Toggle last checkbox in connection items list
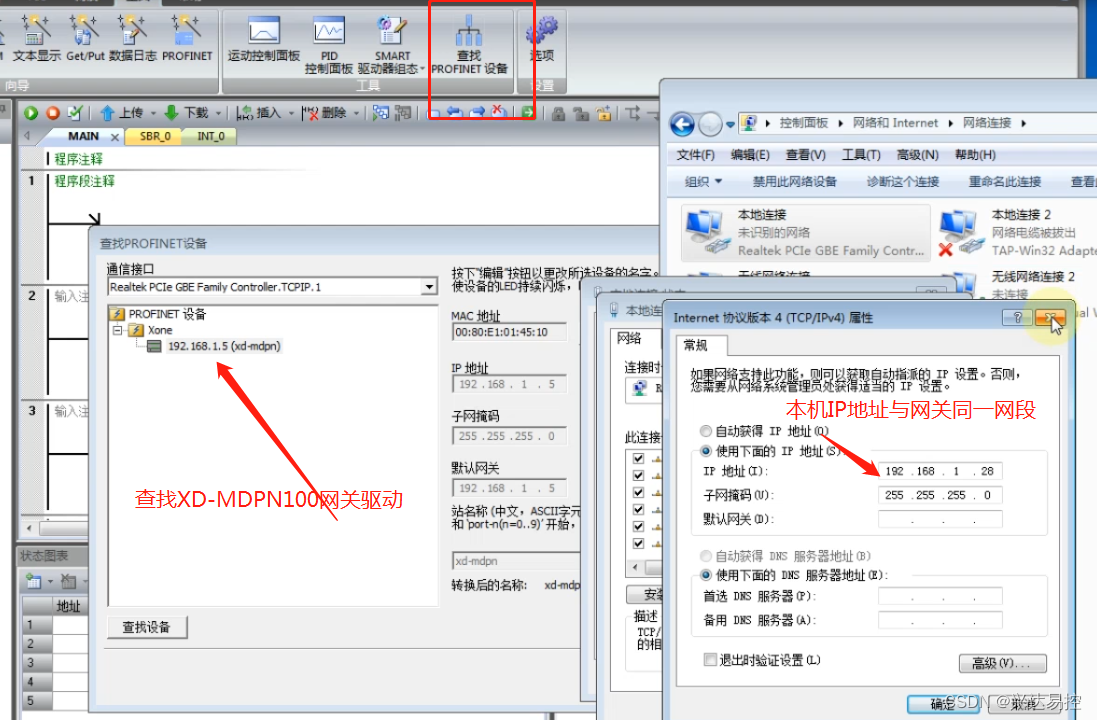Viewport: 1097px width, 720px height. pos(638,543)
